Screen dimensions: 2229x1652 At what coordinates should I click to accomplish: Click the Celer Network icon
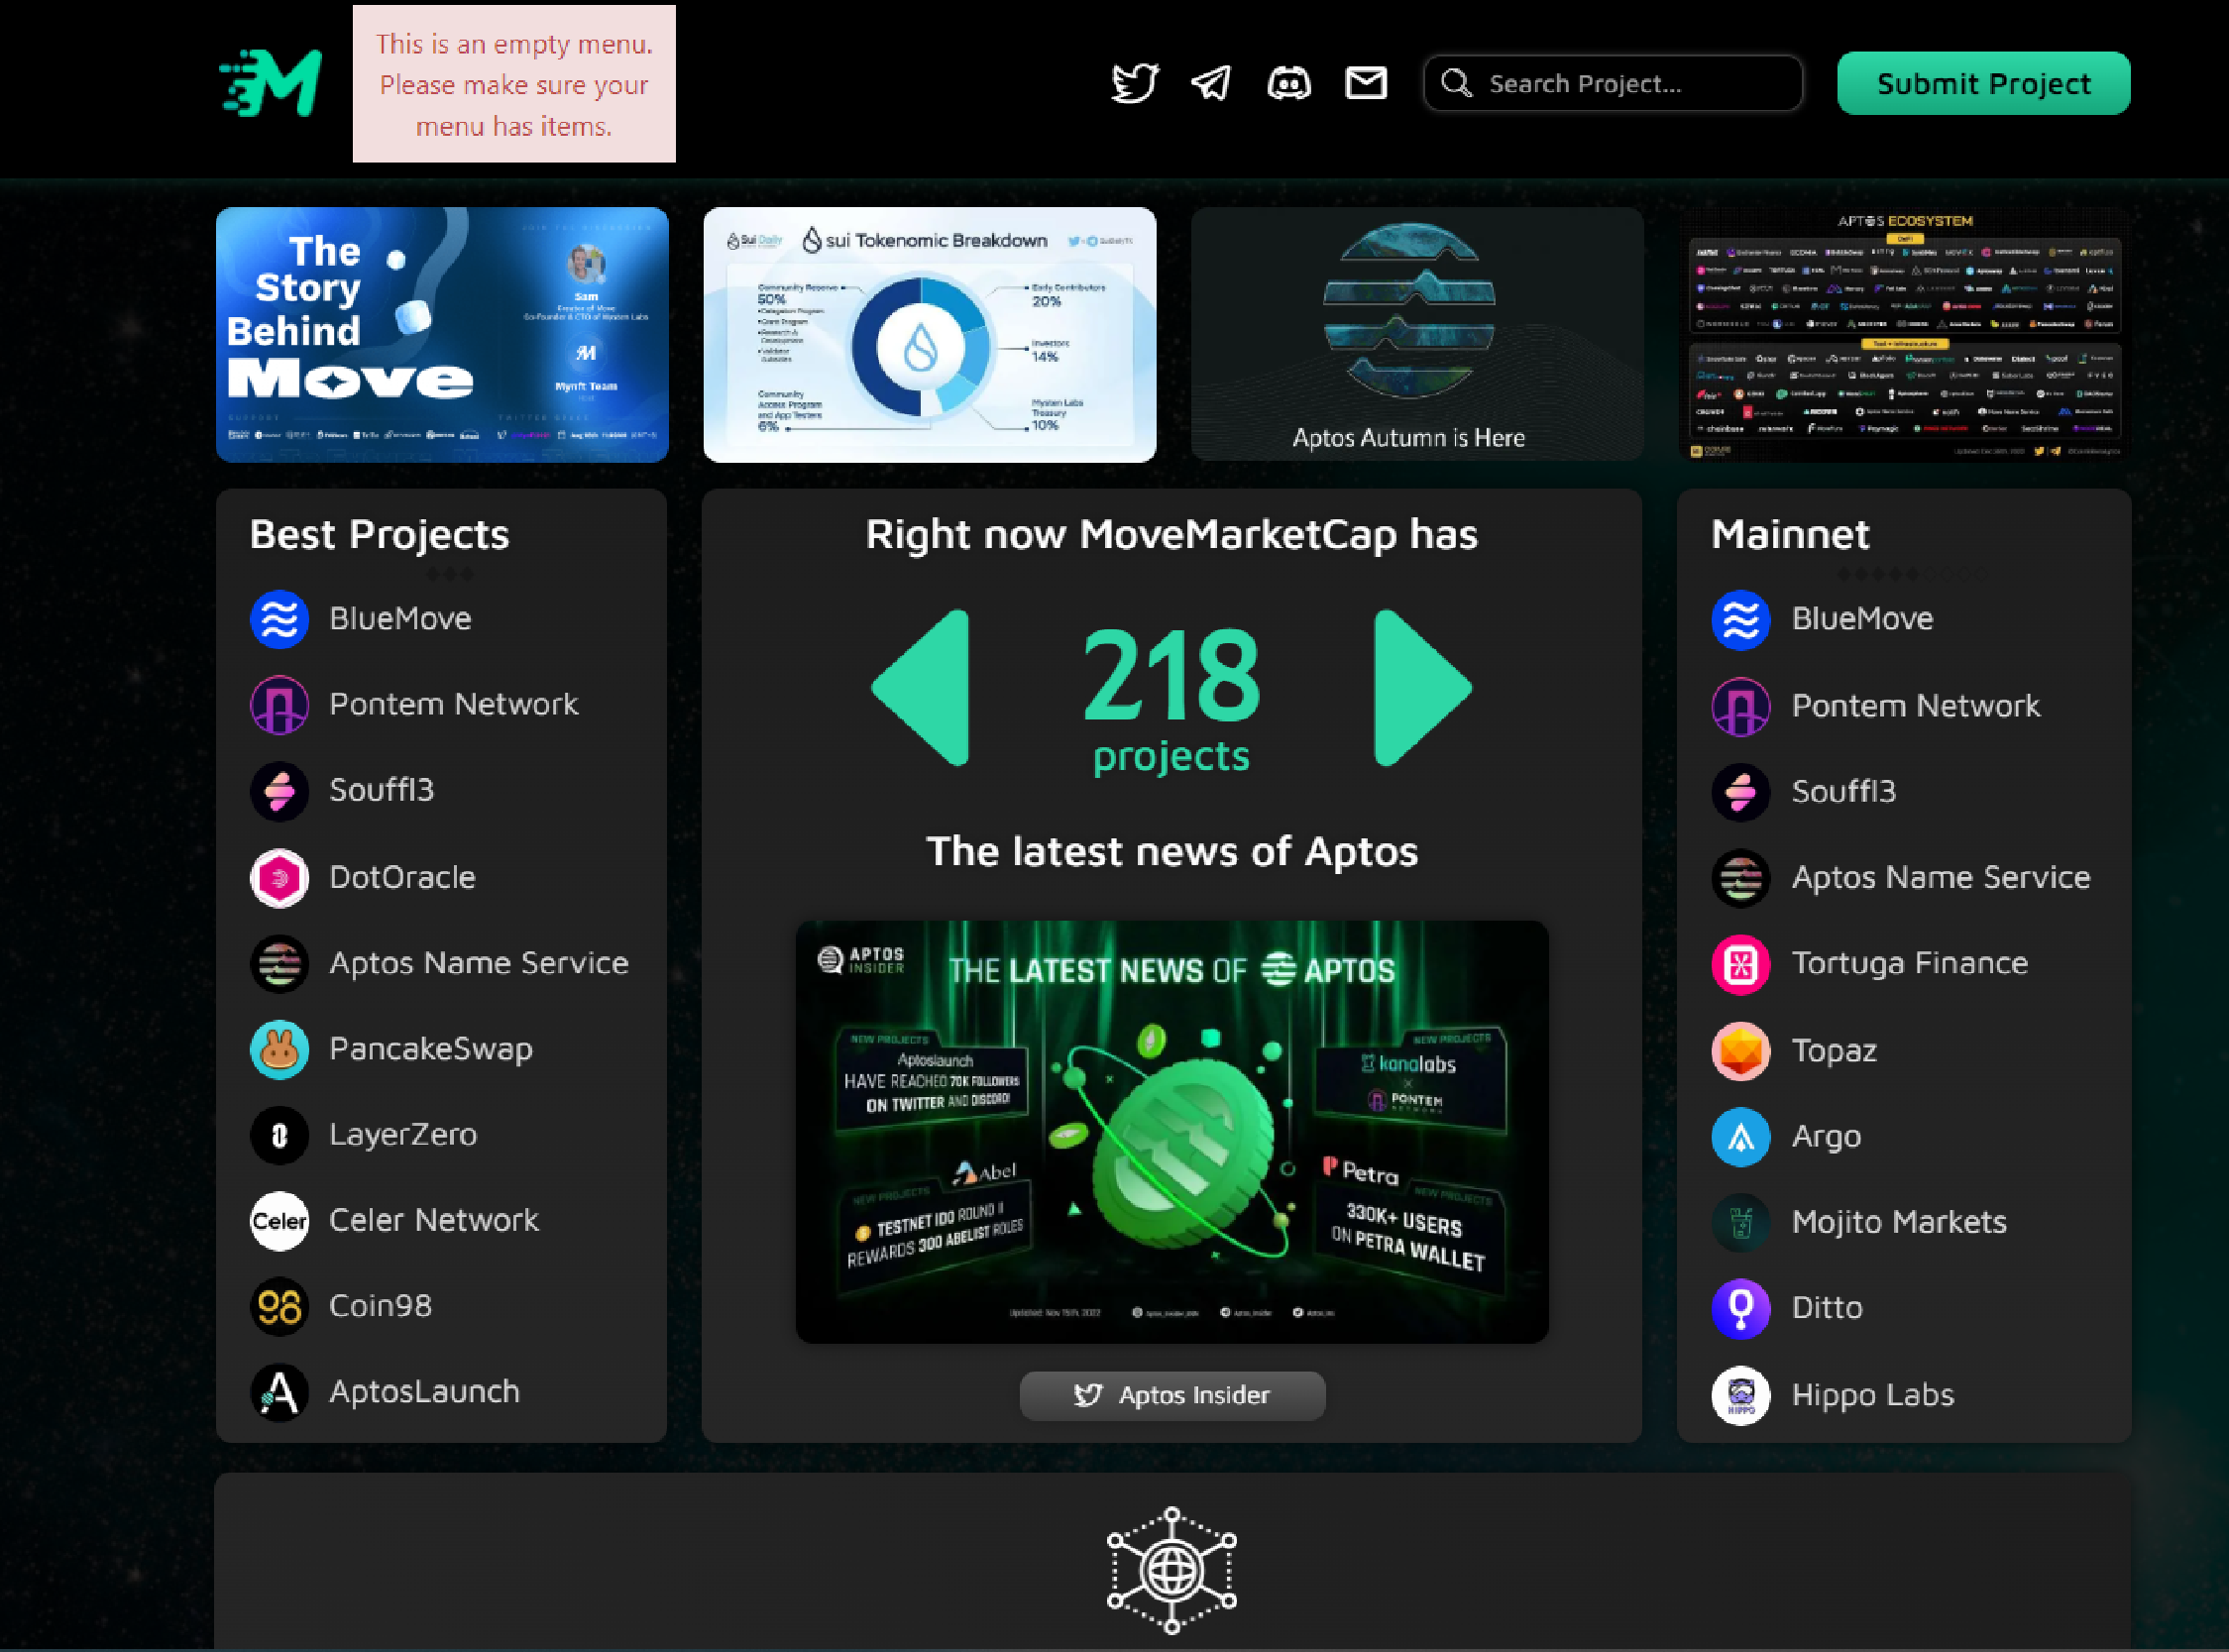(279, 1221)
